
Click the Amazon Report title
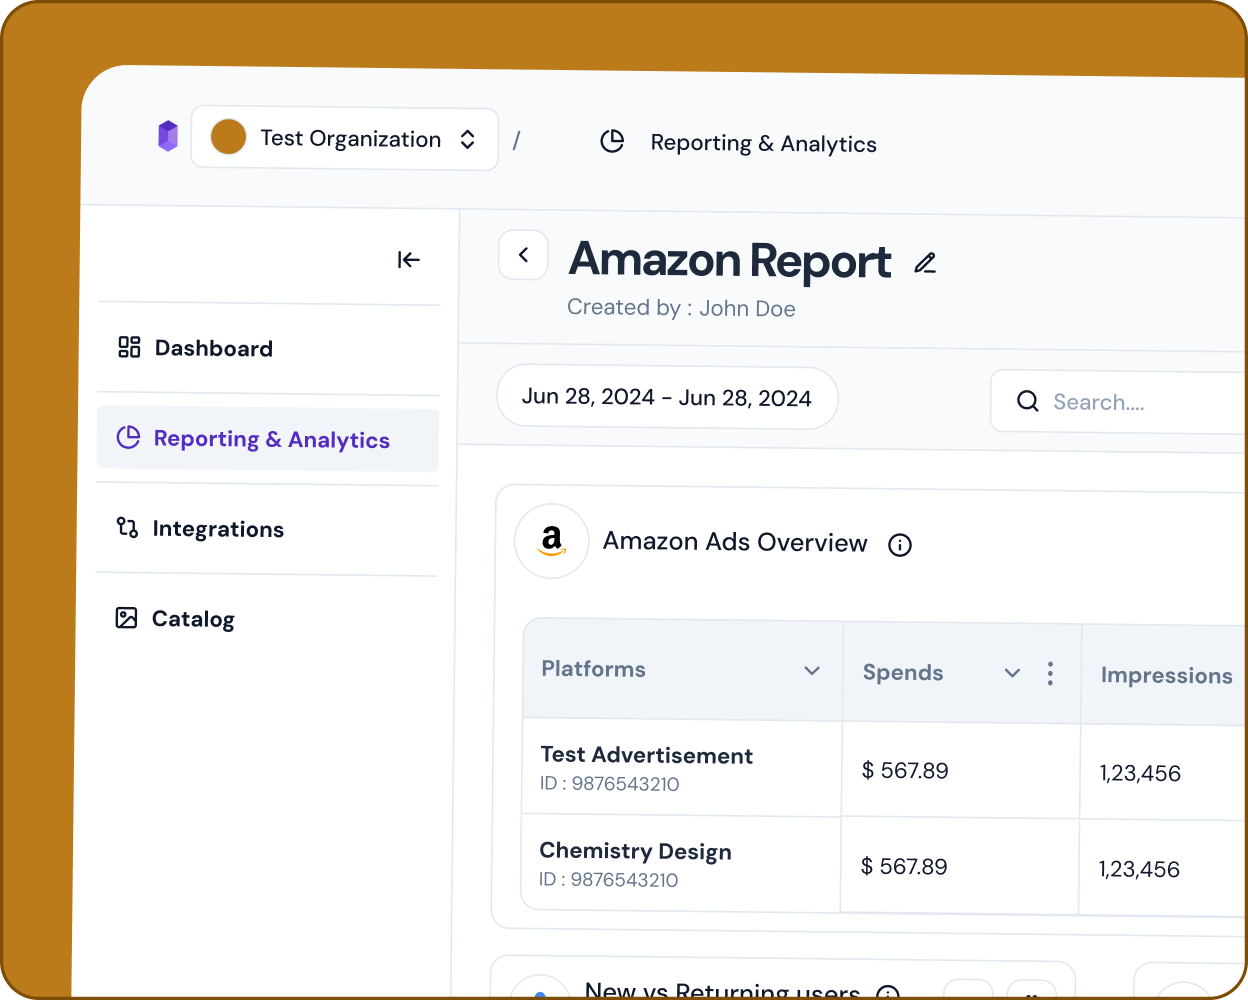tap(729, 261)
